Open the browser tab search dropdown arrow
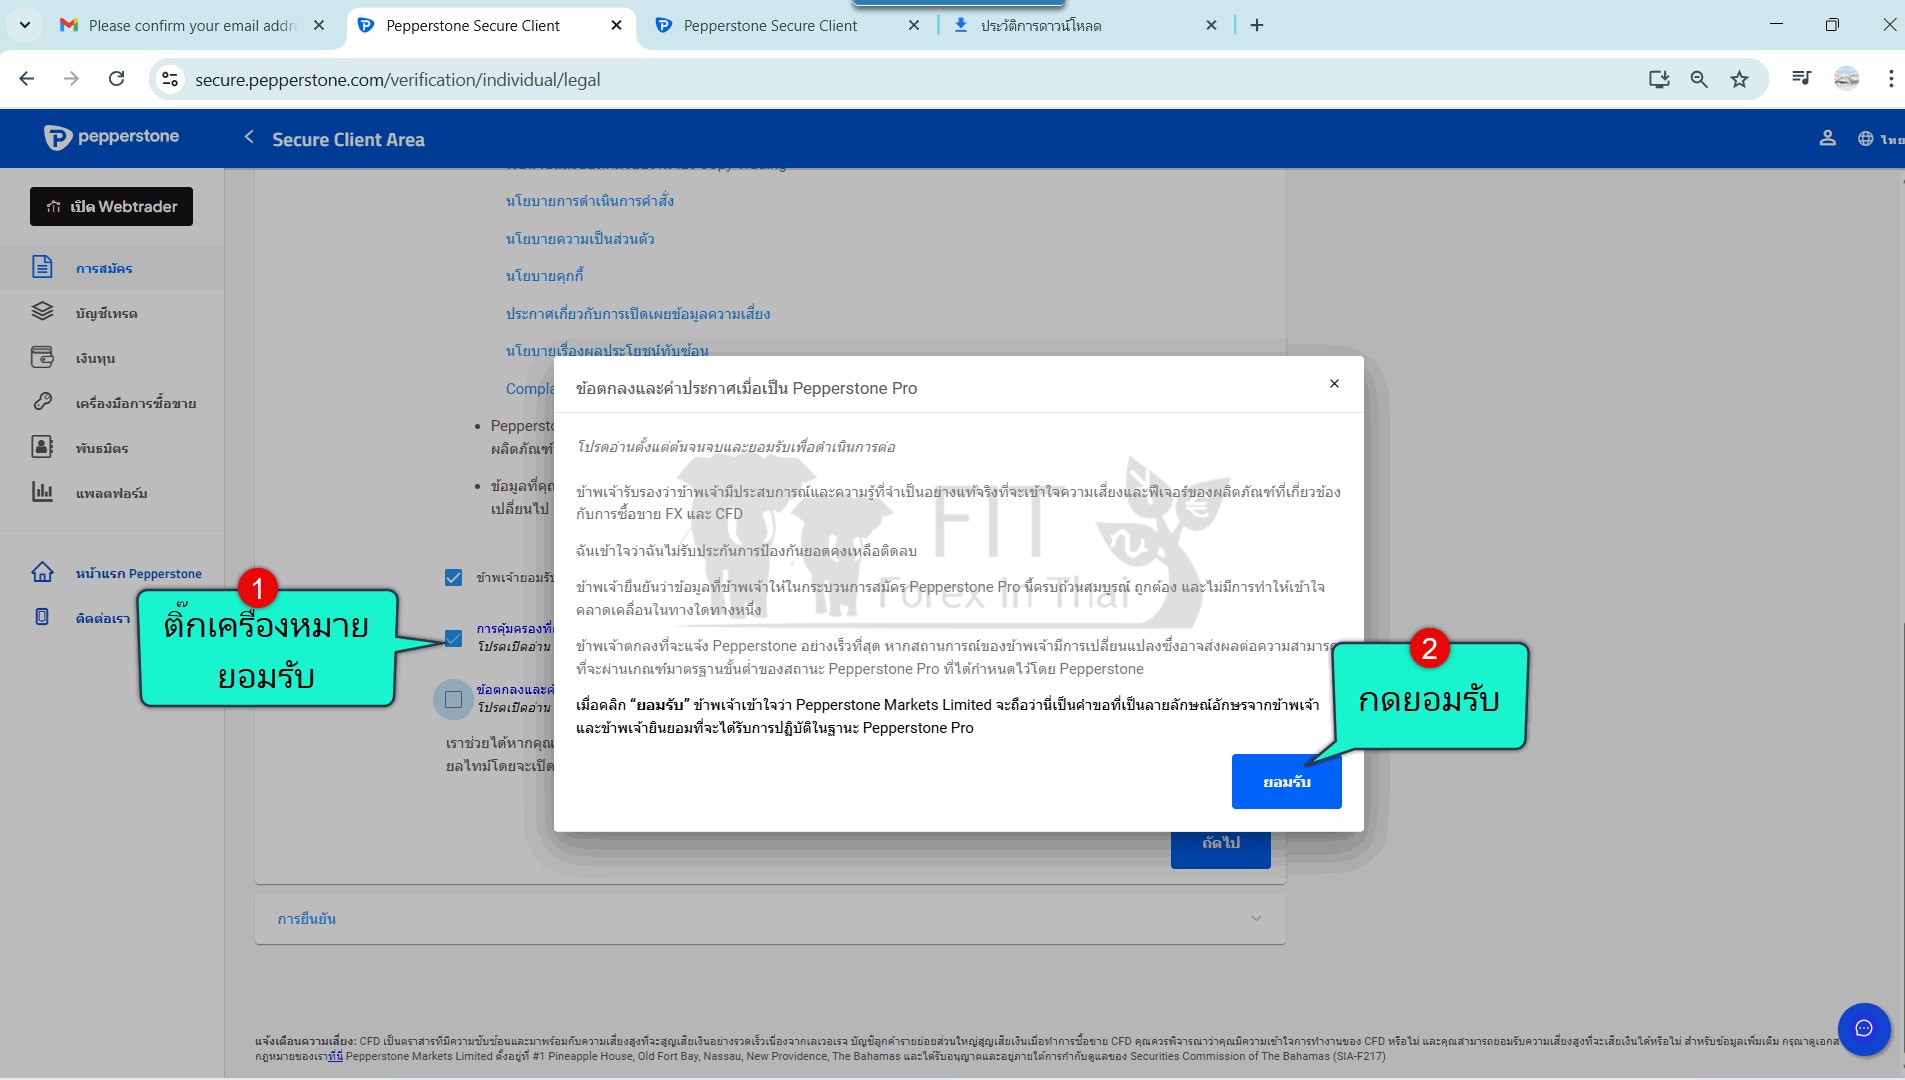 pos(24,25)
